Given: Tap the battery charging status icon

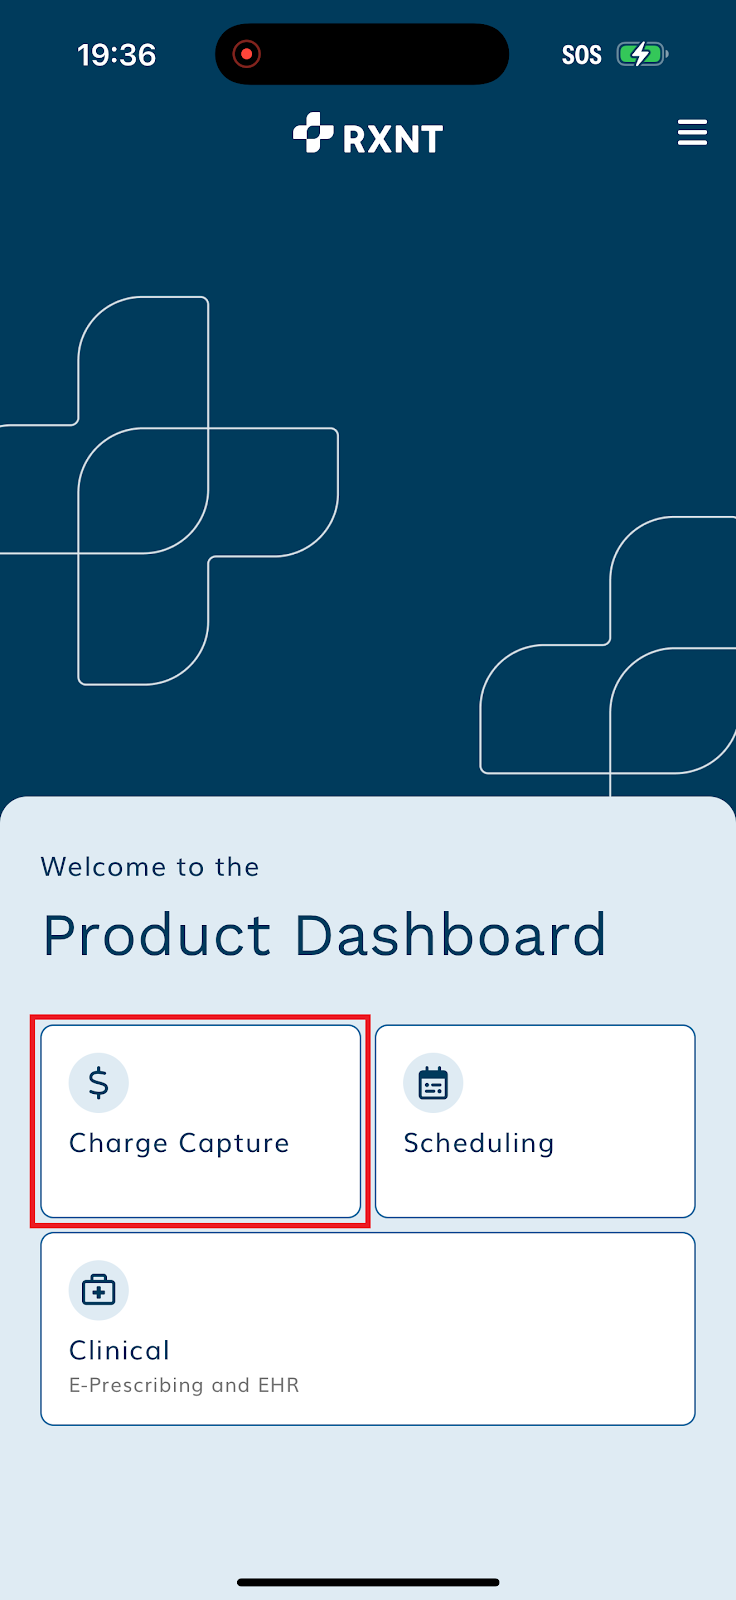Looking at the screenshot, I should coord(641,54).
